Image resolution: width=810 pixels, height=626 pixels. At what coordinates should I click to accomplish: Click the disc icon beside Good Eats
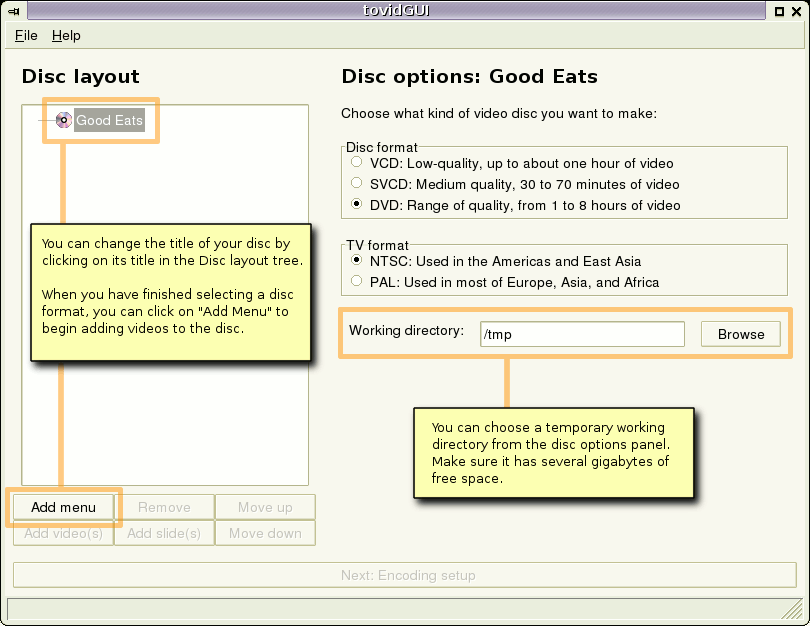(64, 120)
